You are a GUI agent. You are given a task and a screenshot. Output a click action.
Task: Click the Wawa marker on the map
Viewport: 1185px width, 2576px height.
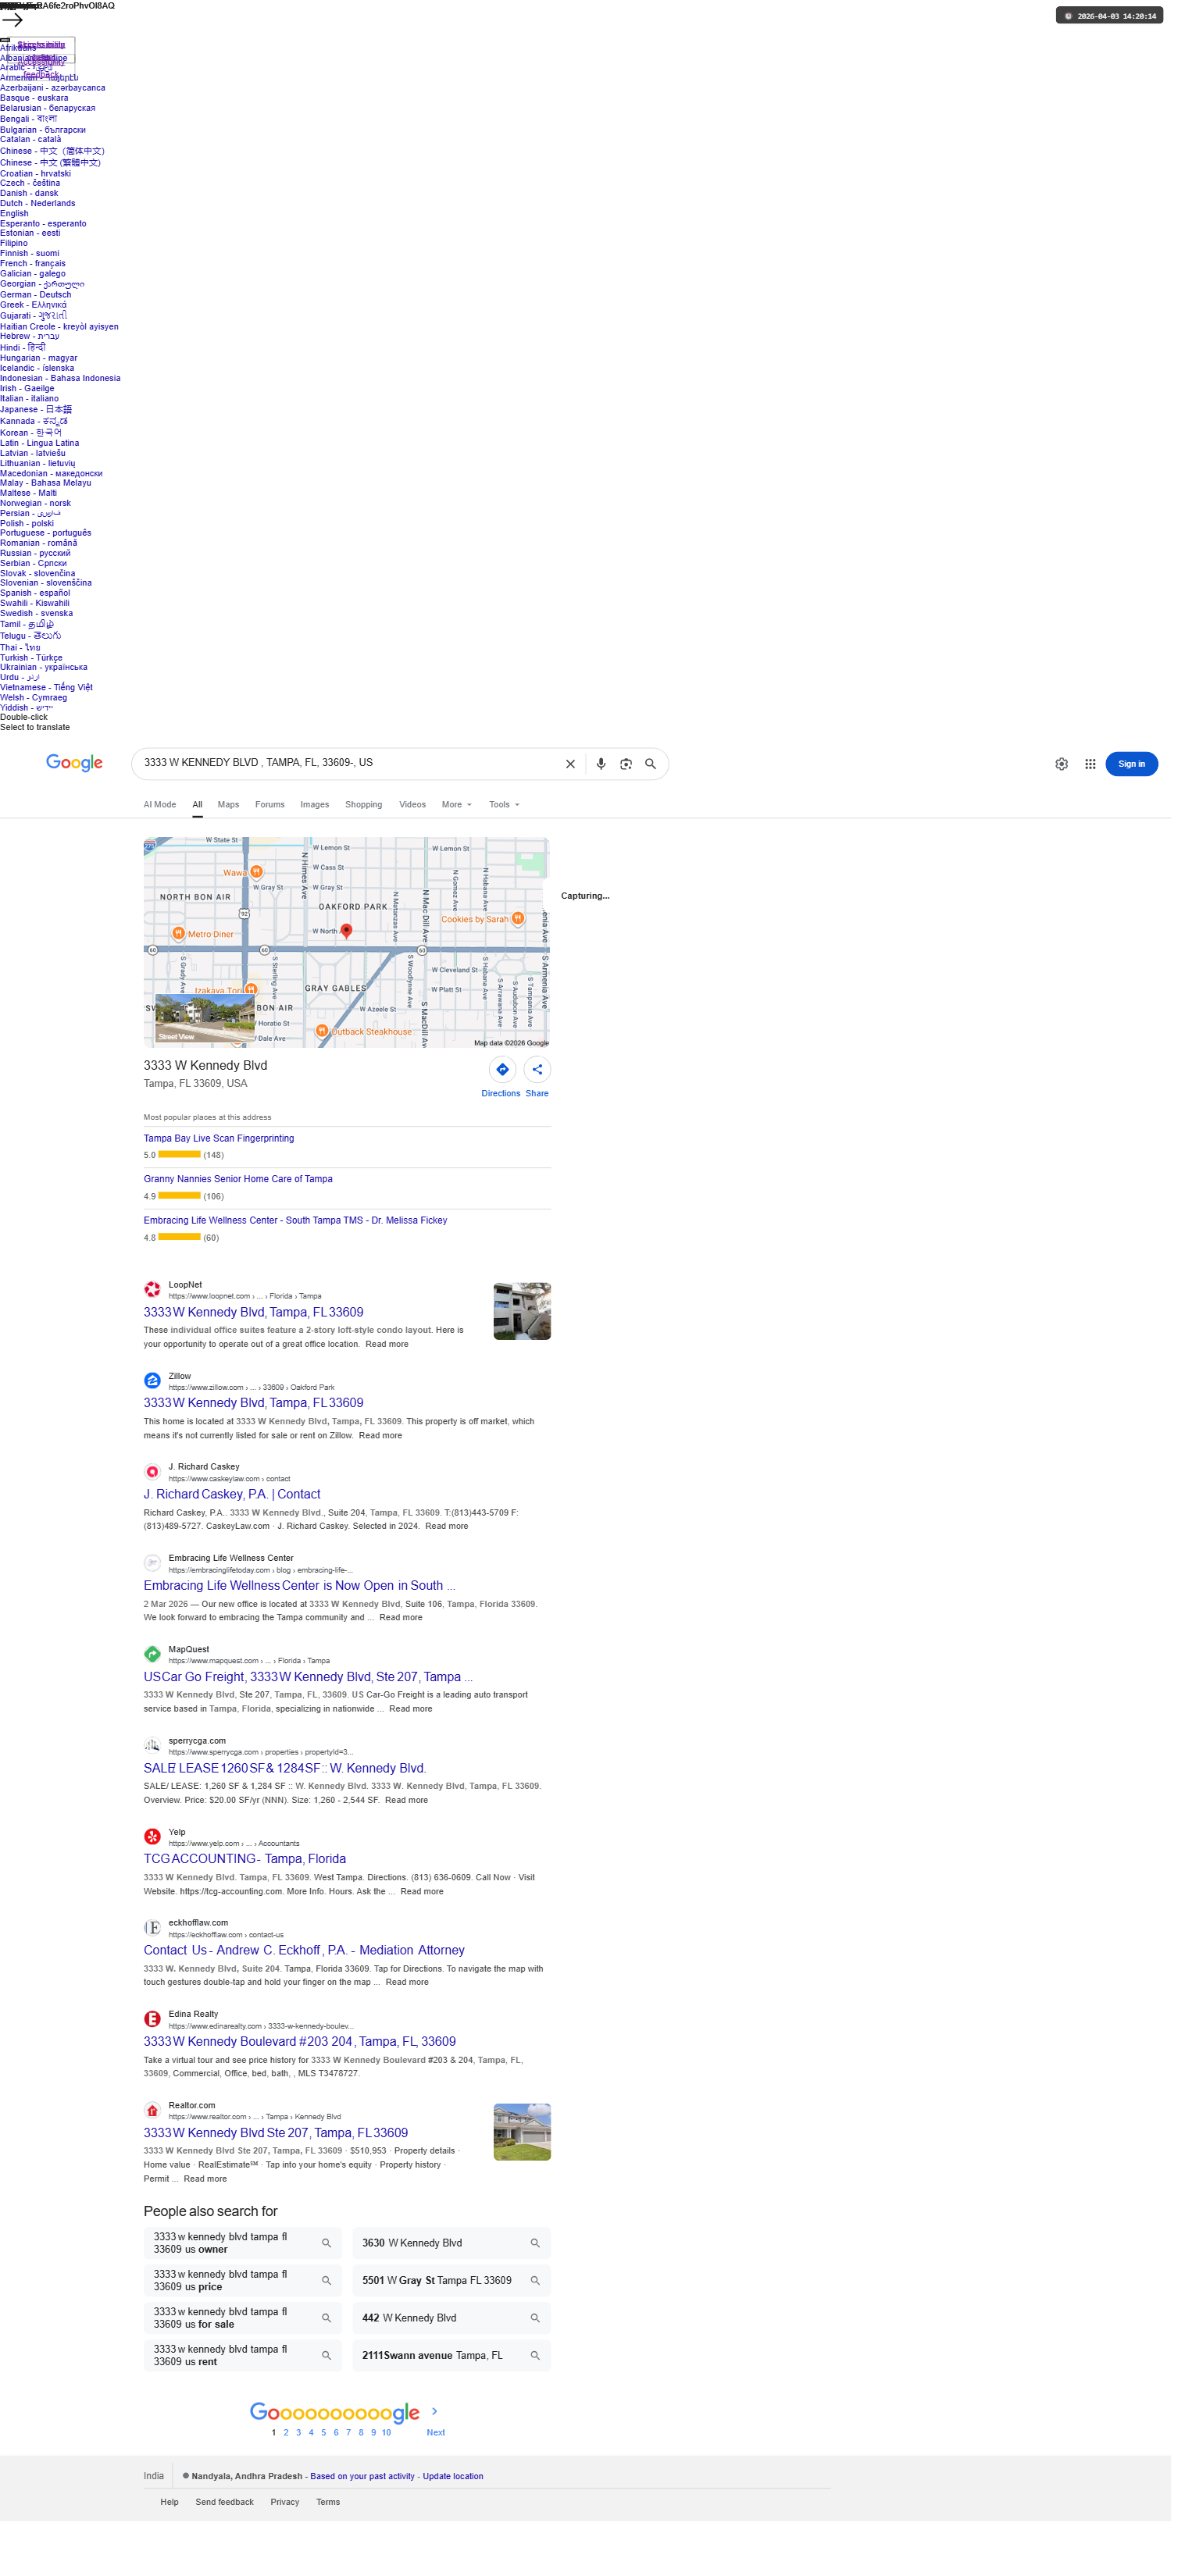tap(256, 872)
